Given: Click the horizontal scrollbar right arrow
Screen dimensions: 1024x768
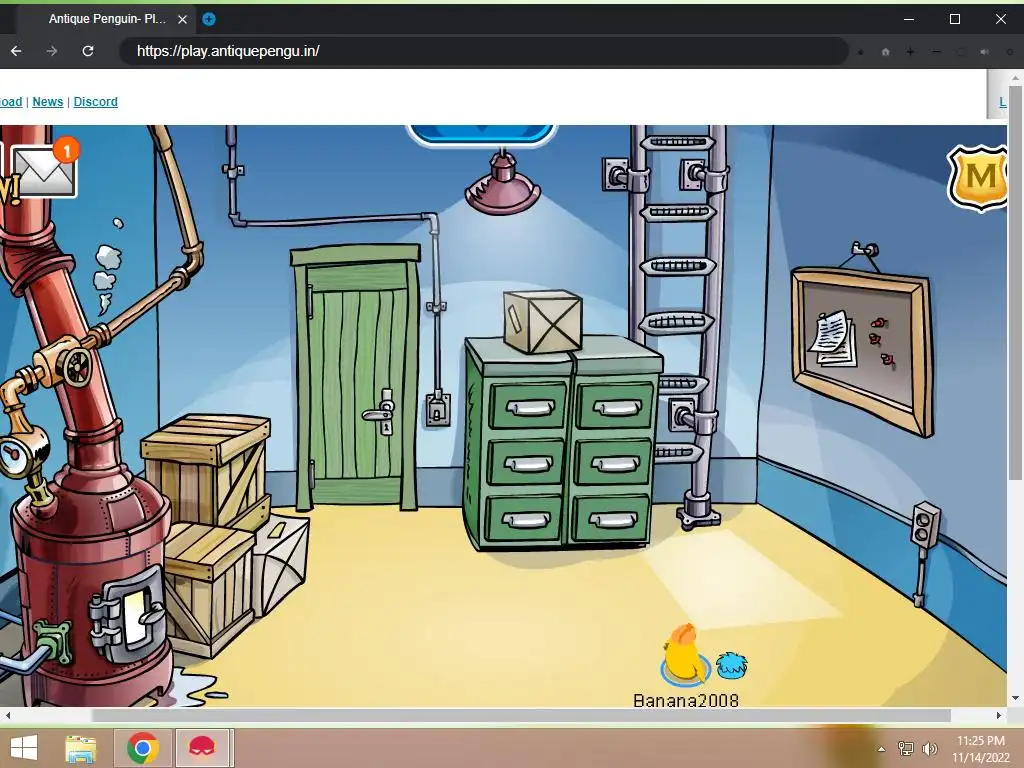Looking at the screenshot, I should (999, 716).
